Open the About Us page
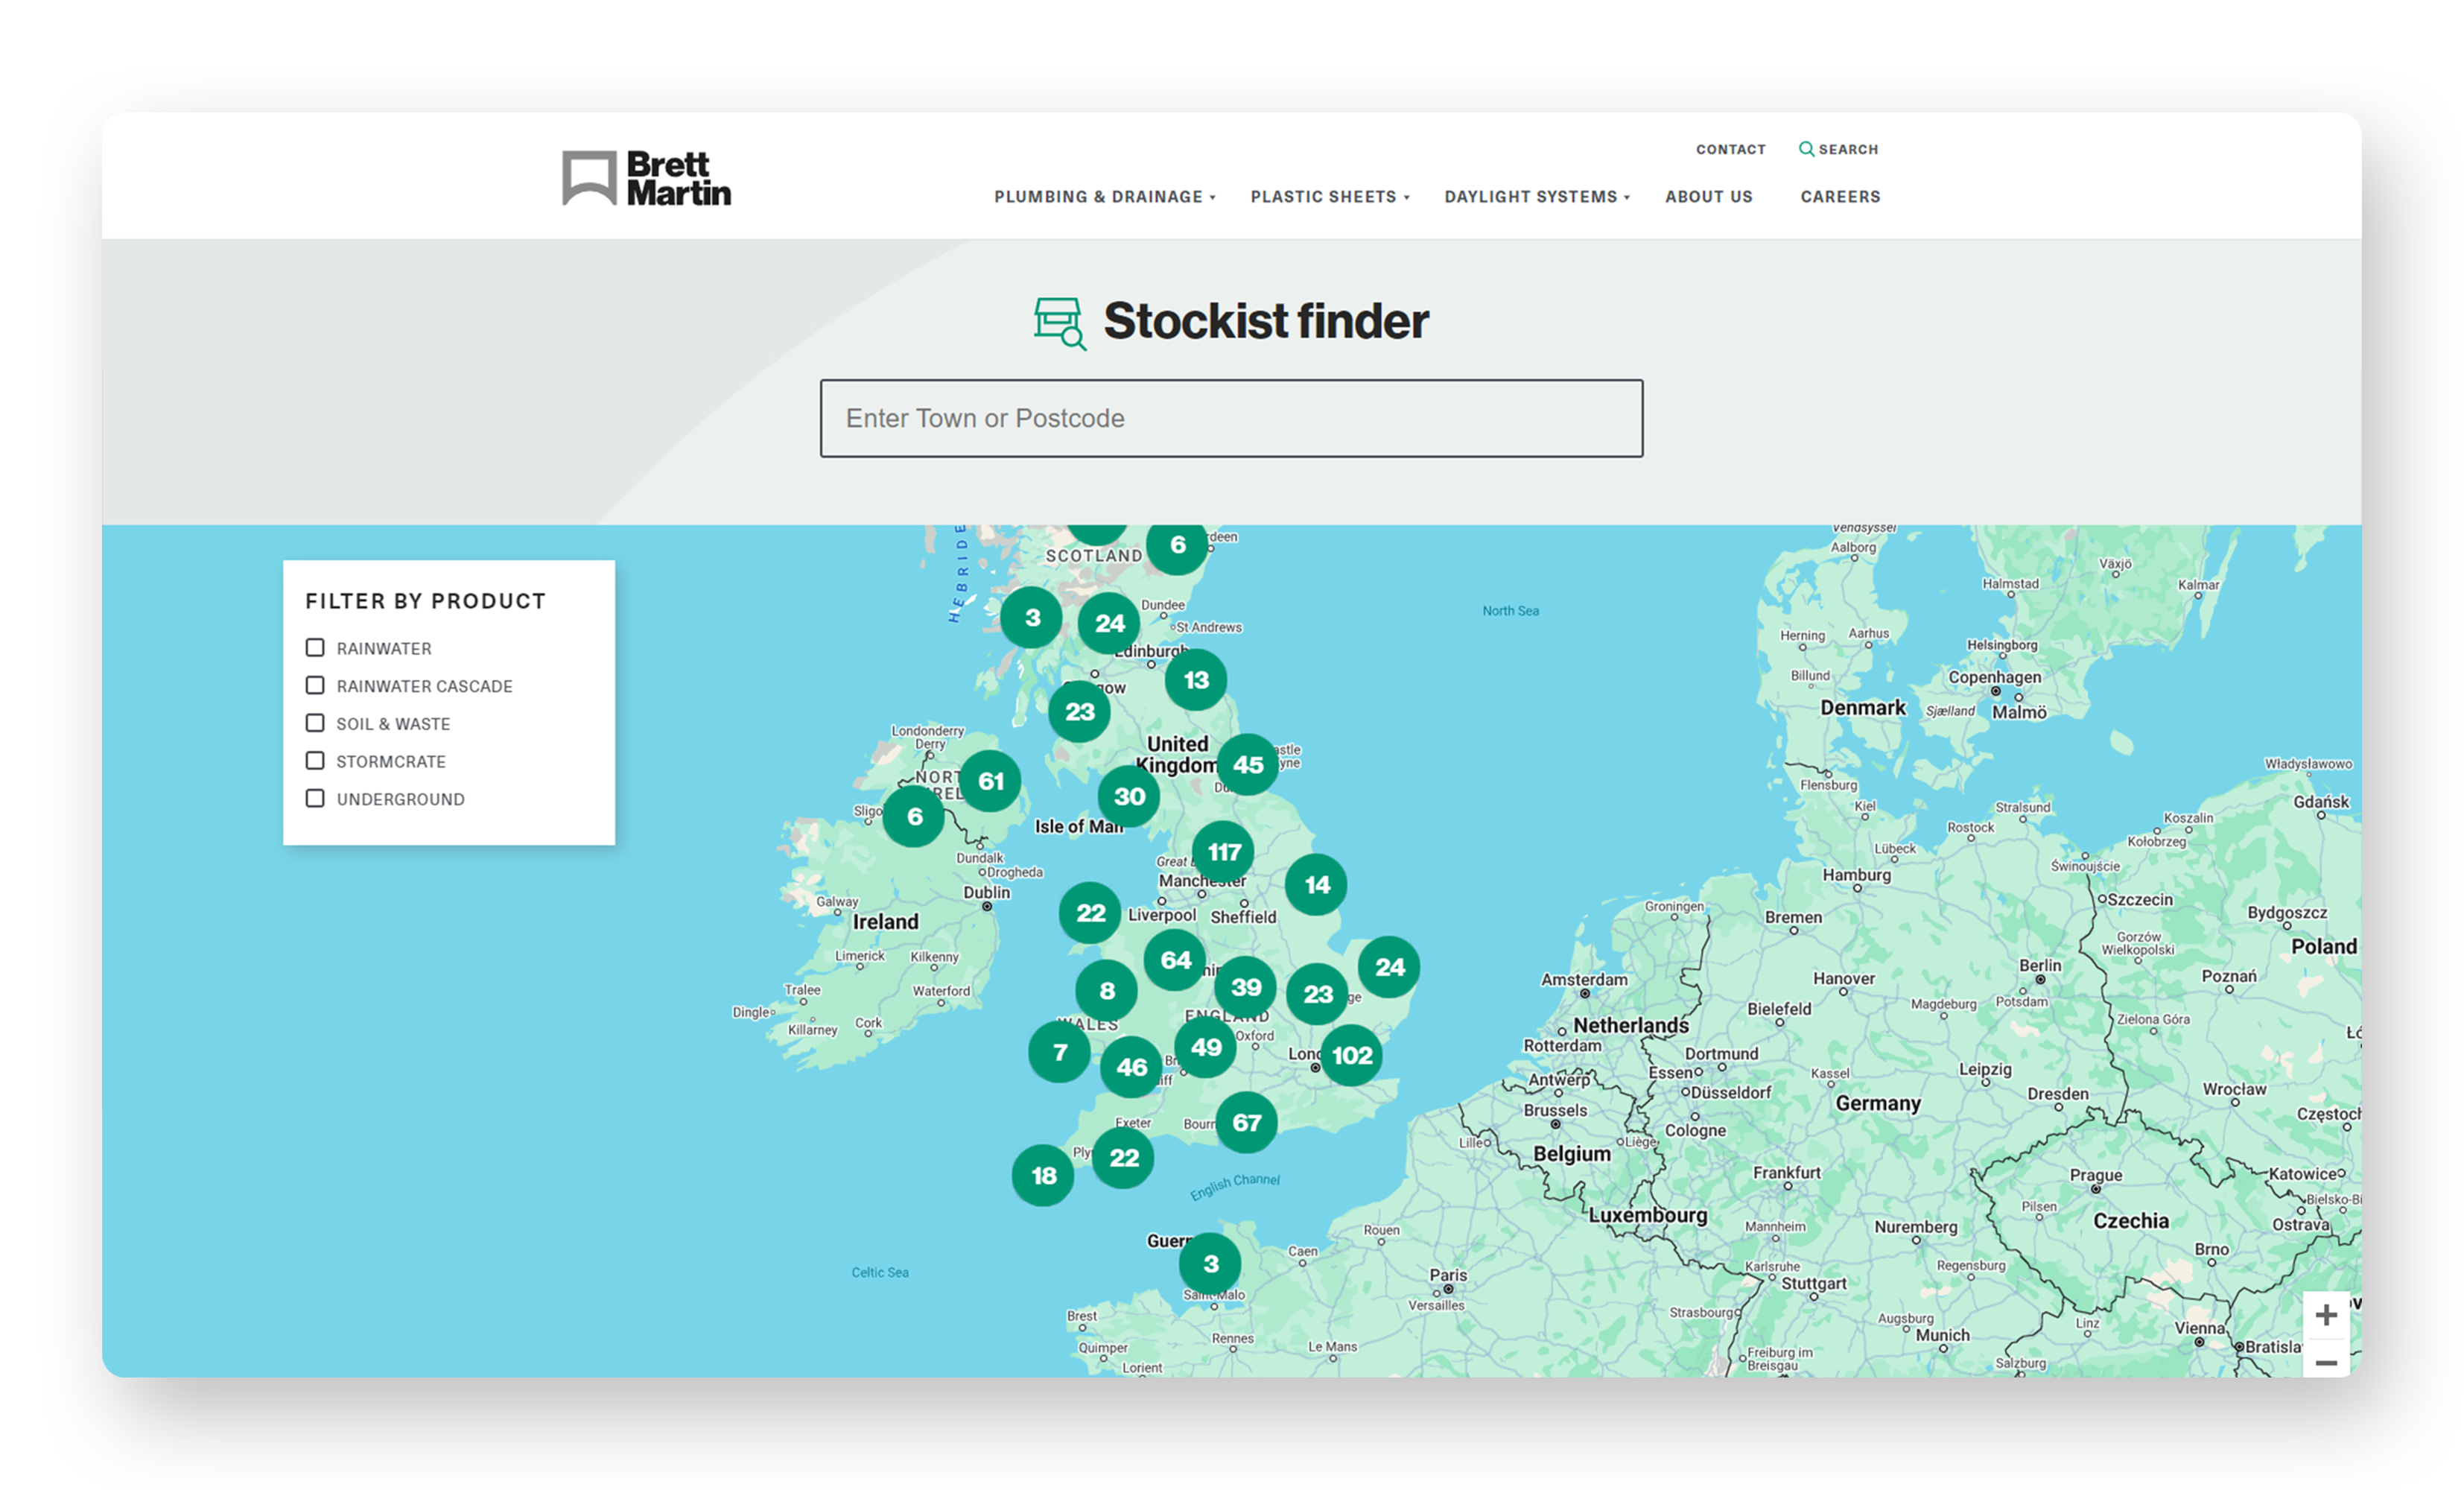The height and width of the screenshot is (1490, 2464). click(1709, 195)
